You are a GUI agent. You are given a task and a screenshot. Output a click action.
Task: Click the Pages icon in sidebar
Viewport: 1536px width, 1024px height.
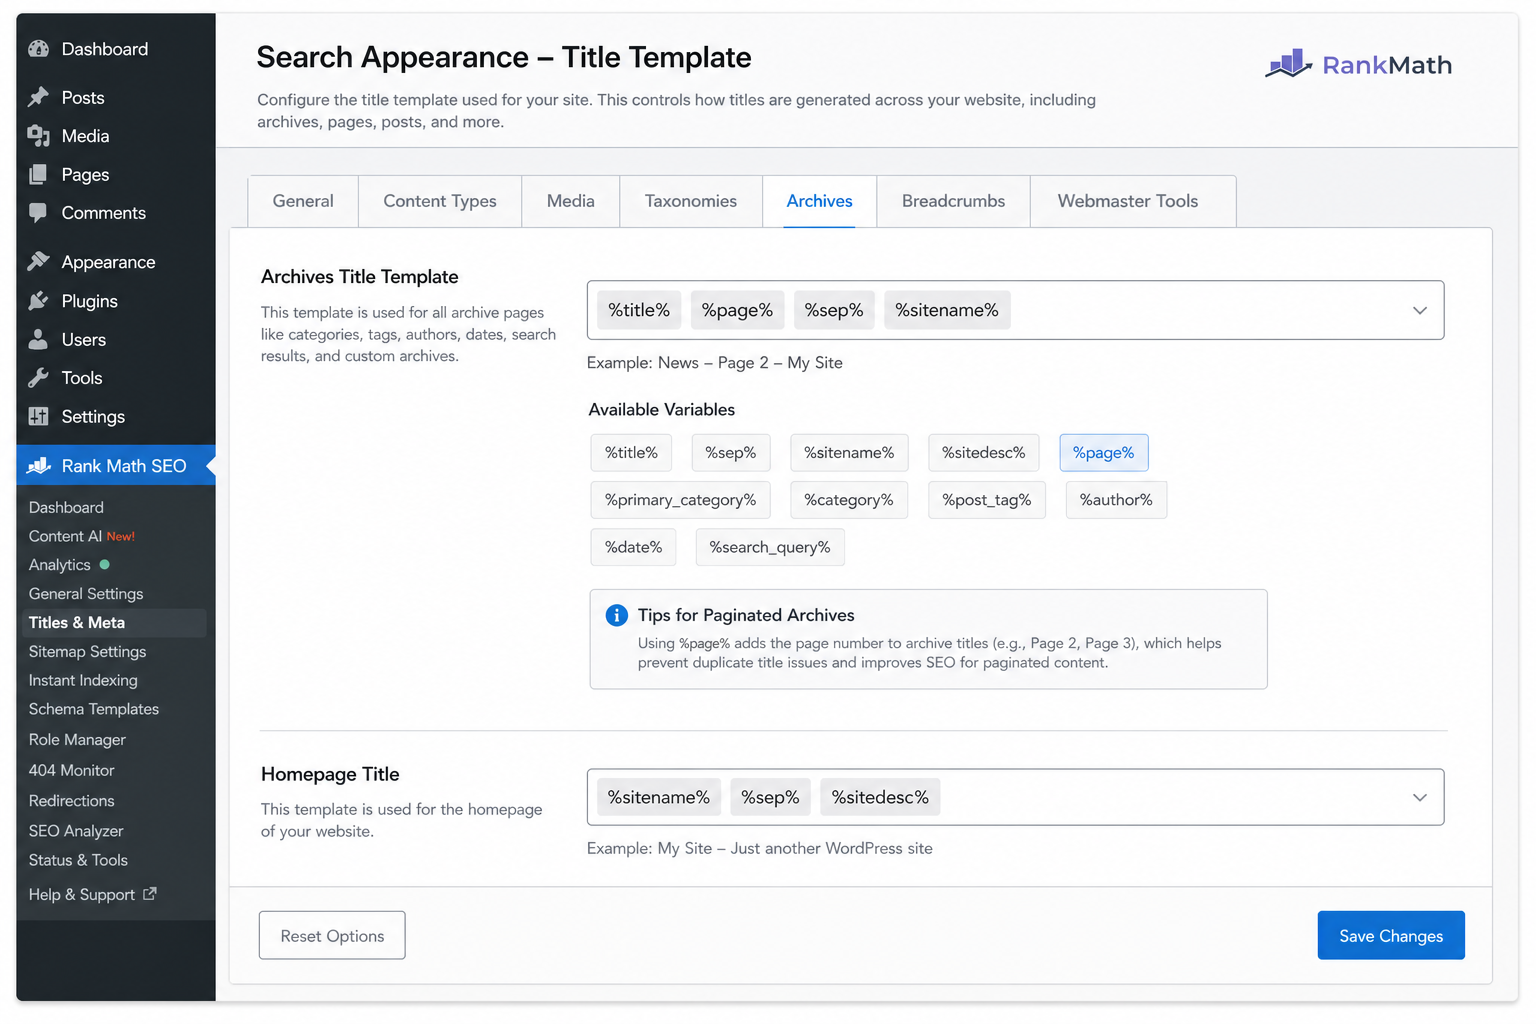(39, 174)
